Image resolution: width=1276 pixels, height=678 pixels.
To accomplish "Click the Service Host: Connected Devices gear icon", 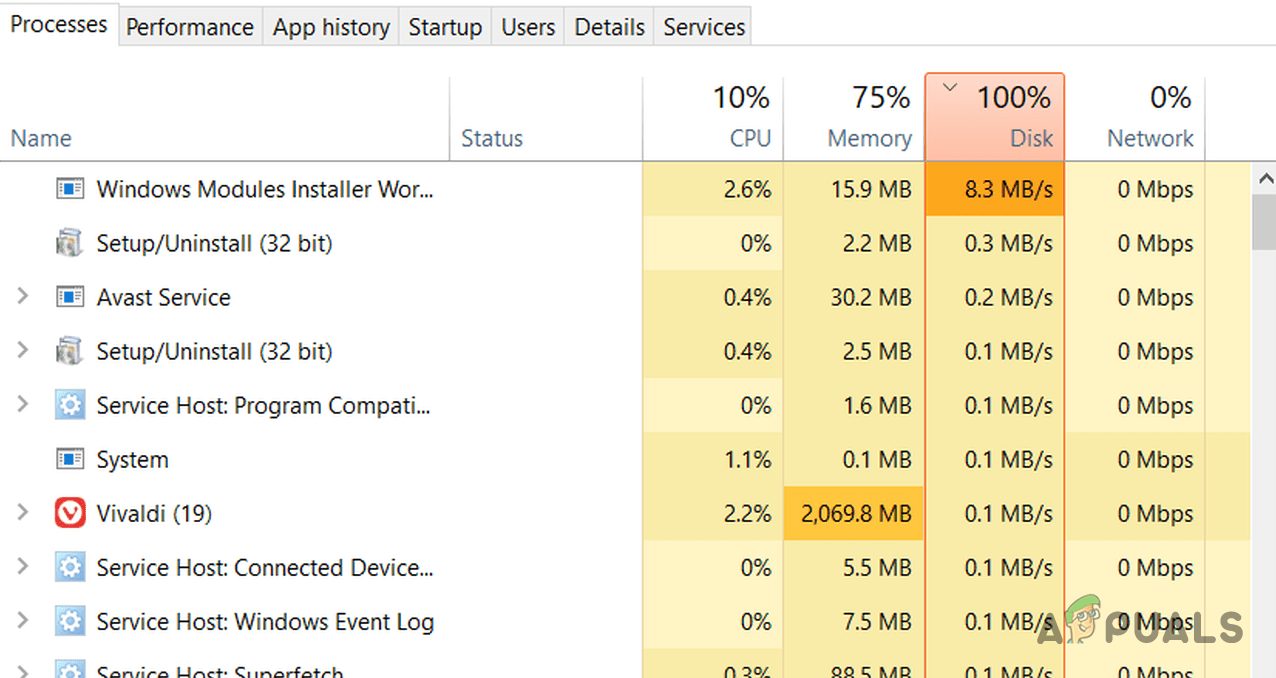I will point(69,567).
